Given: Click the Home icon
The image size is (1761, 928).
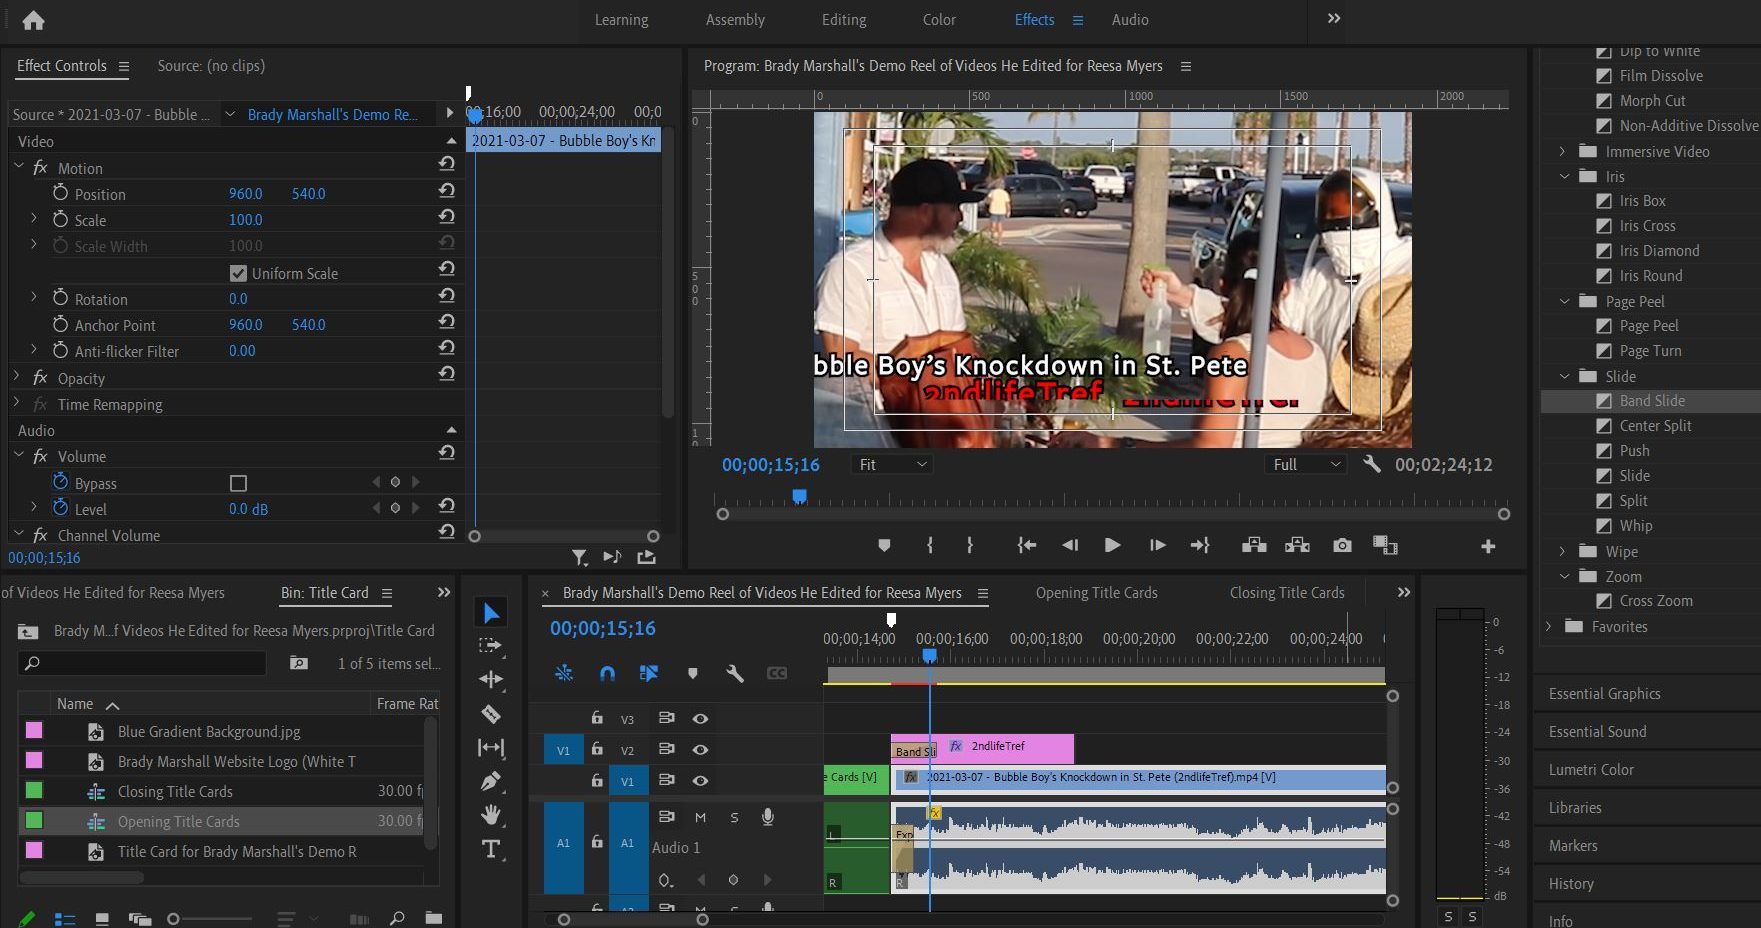Looking at the screenshot, I should (33, 20).
